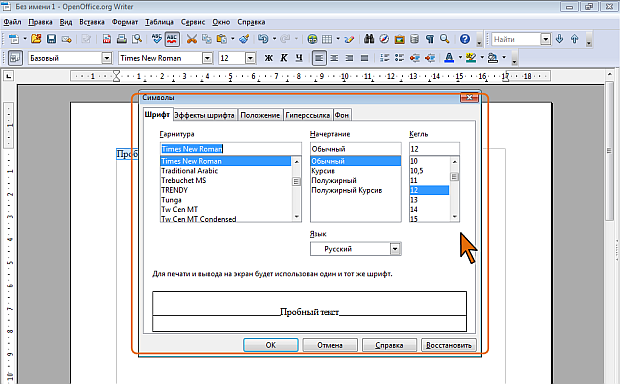Apply the Highlighting color icon
The height and width of the screenshot is (384, 620).
(471, 58)
